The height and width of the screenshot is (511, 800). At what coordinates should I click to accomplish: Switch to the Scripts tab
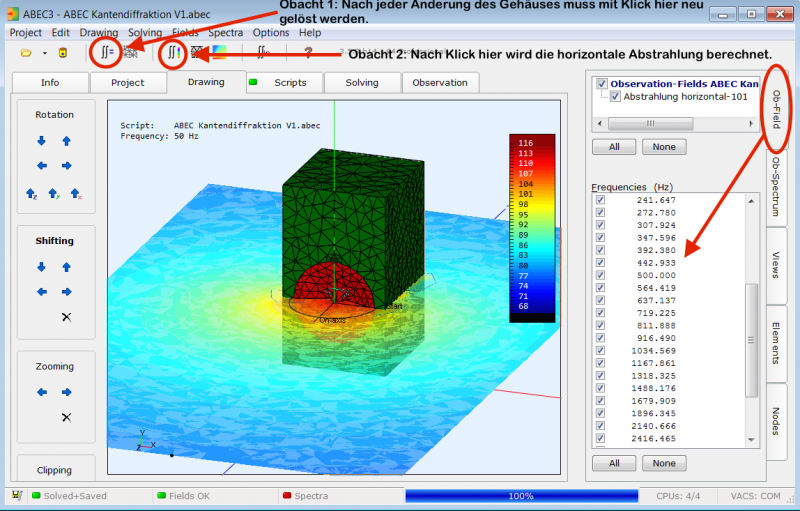pyautogui.click(x=285, y=83)
